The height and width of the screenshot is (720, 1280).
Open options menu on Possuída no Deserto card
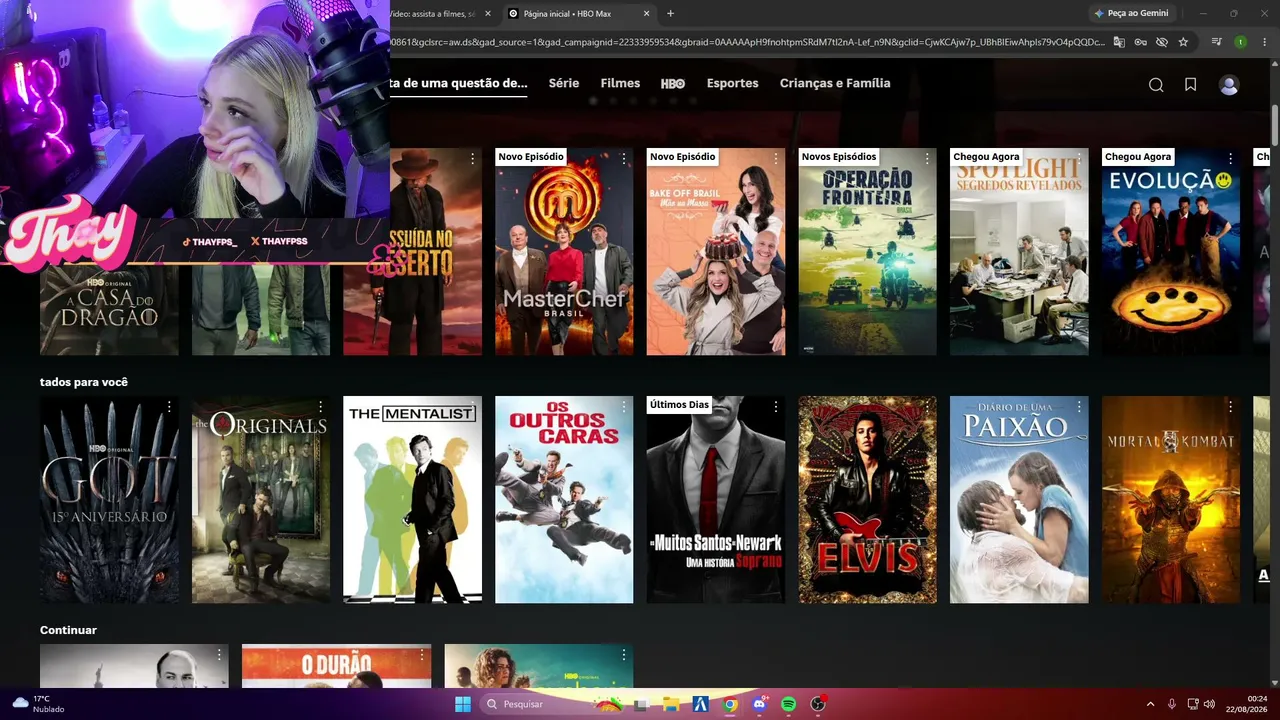click(x=472, y=159)
